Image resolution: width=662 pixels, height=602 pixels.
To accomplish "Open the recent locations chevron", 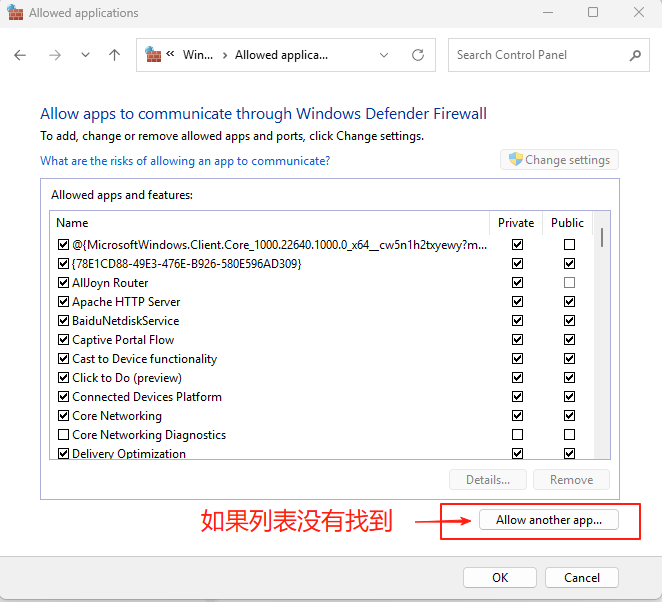I will [x=85, y=55].
